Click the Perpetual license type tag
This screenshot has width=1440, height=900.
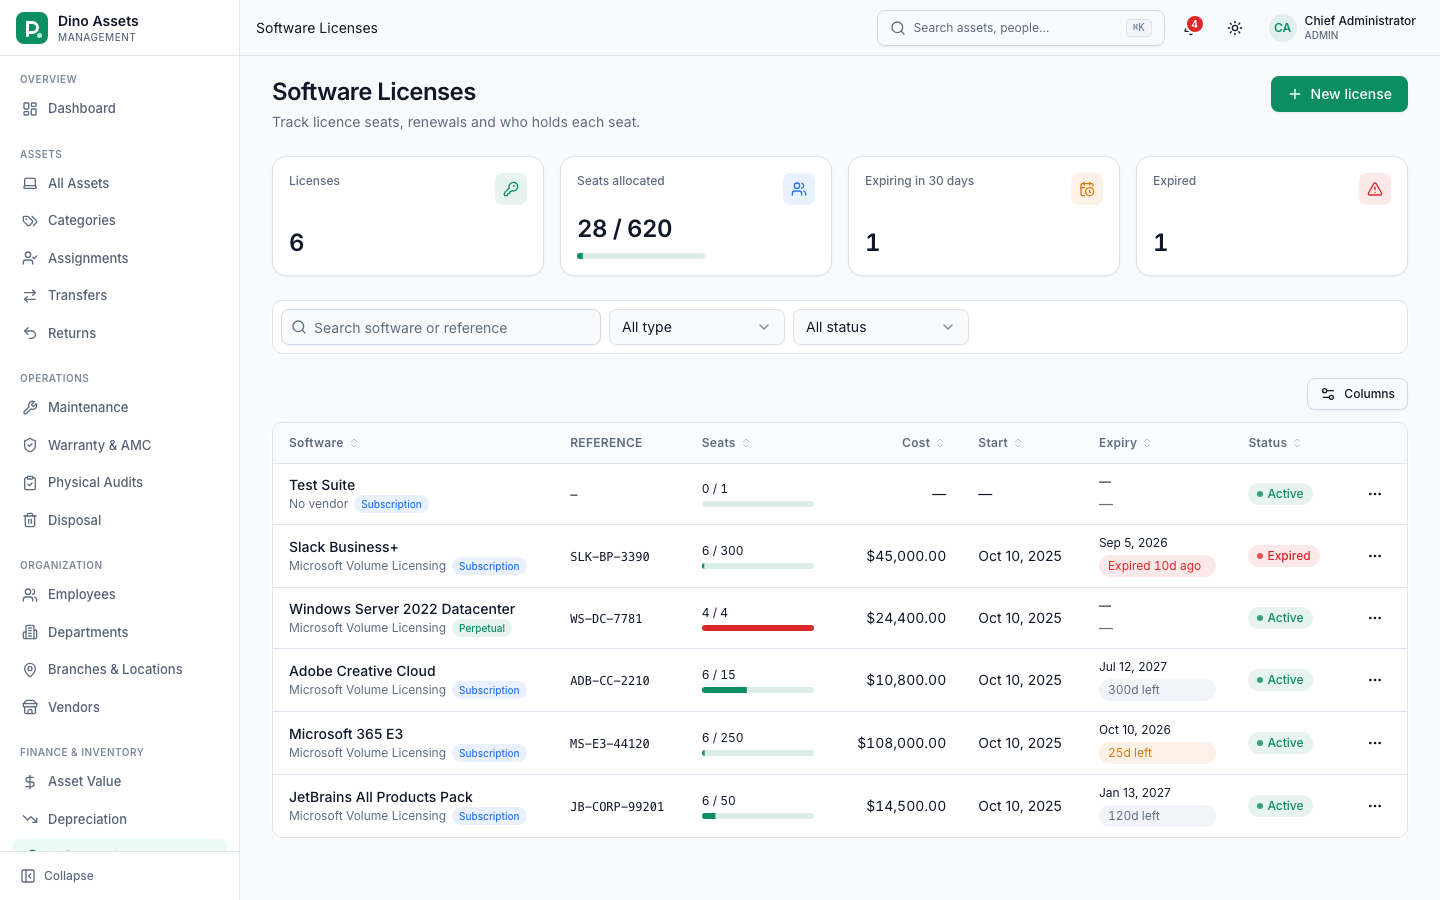(482, 628)
